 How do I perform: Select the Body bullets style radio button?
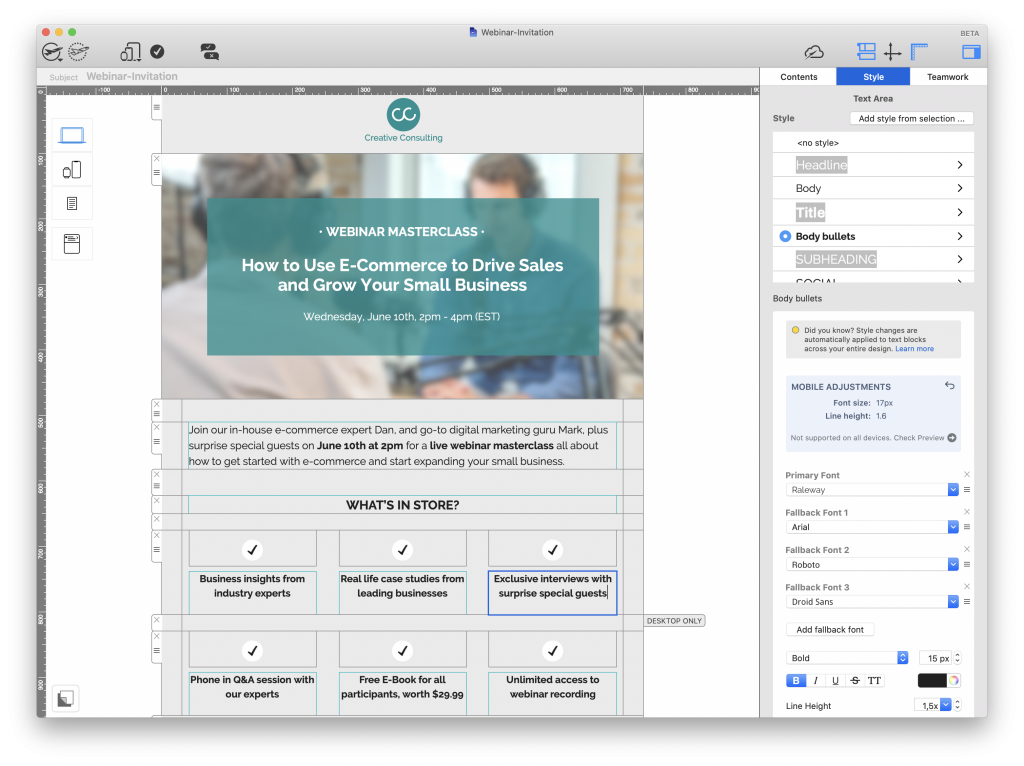[785, 236]
